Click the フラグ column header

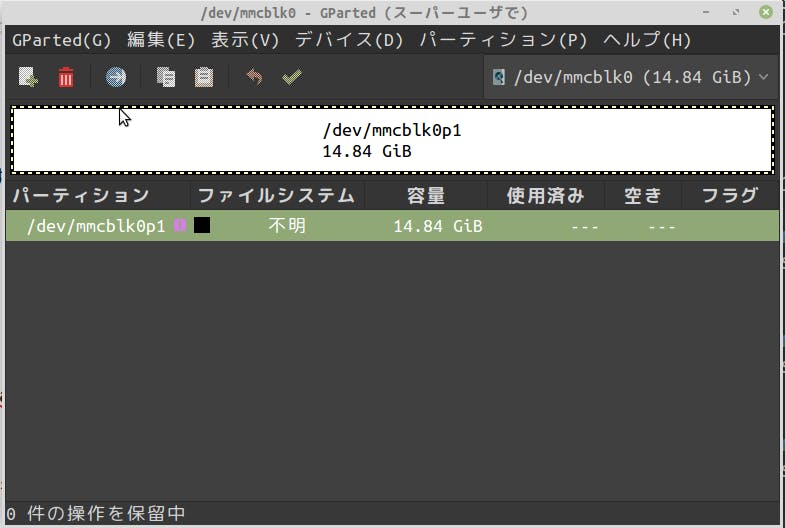click(x=729, y=195)
